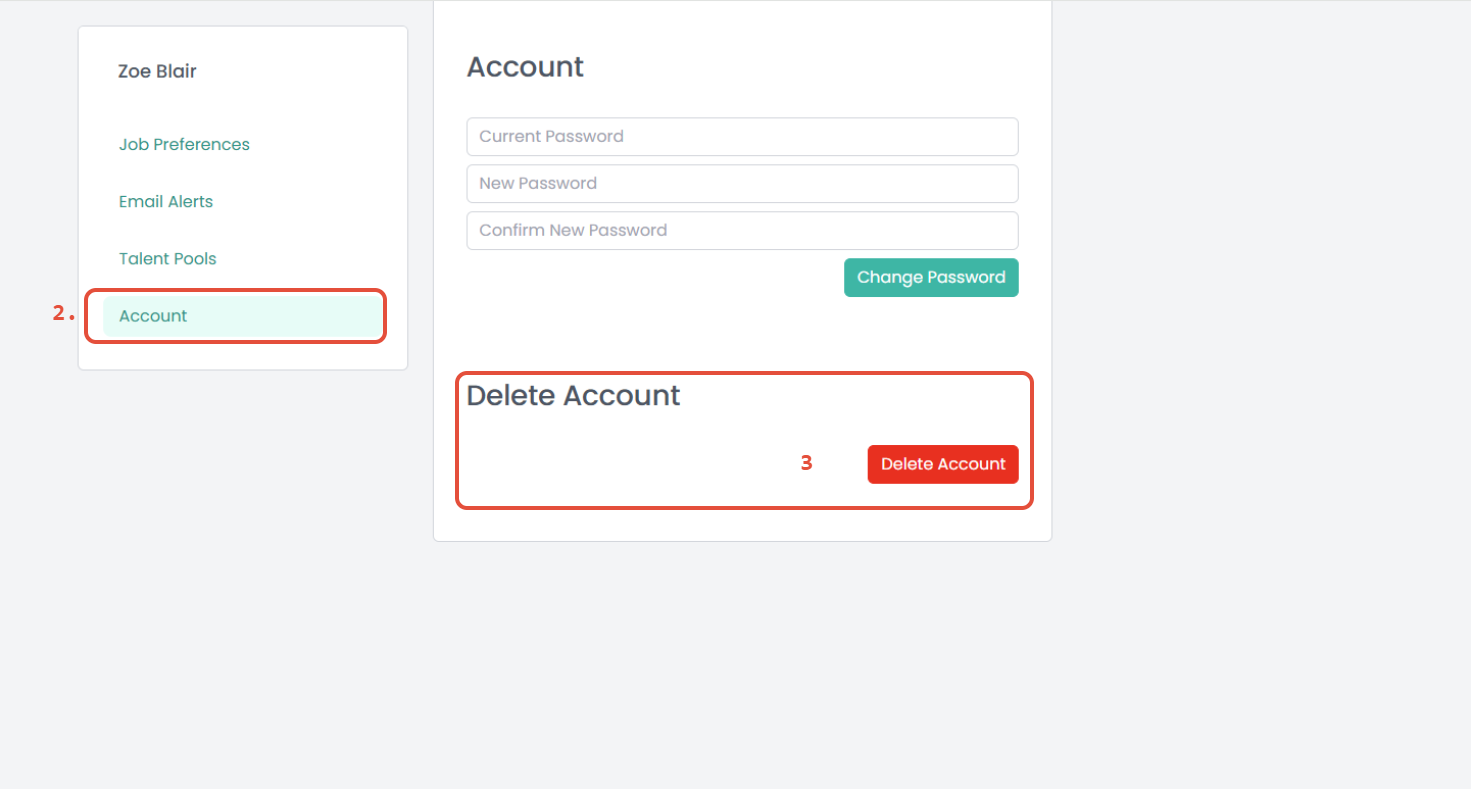Click the Zoe Blair profile name
Screen dimensions: 1471x789
point(157,72)
